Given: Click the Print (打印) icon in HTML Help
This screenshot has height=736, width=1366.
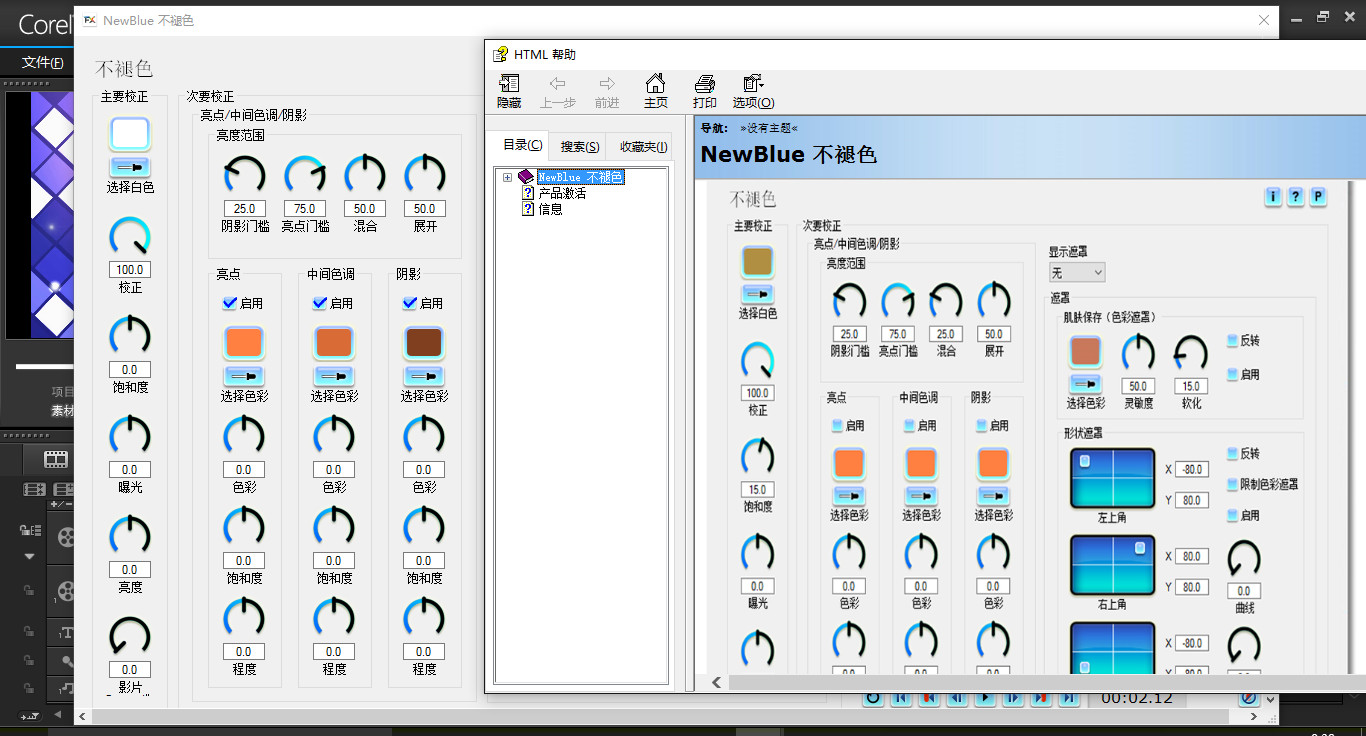Looking at the screenshot, I should pos(705,91).
